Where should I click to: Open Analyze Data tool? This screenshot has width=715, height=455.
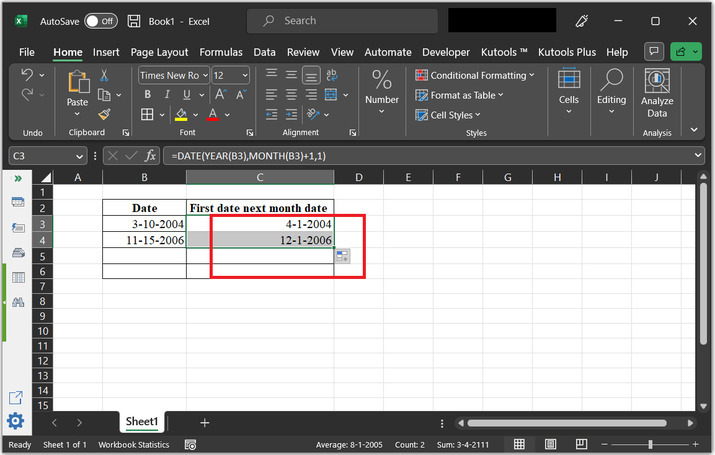656,94
